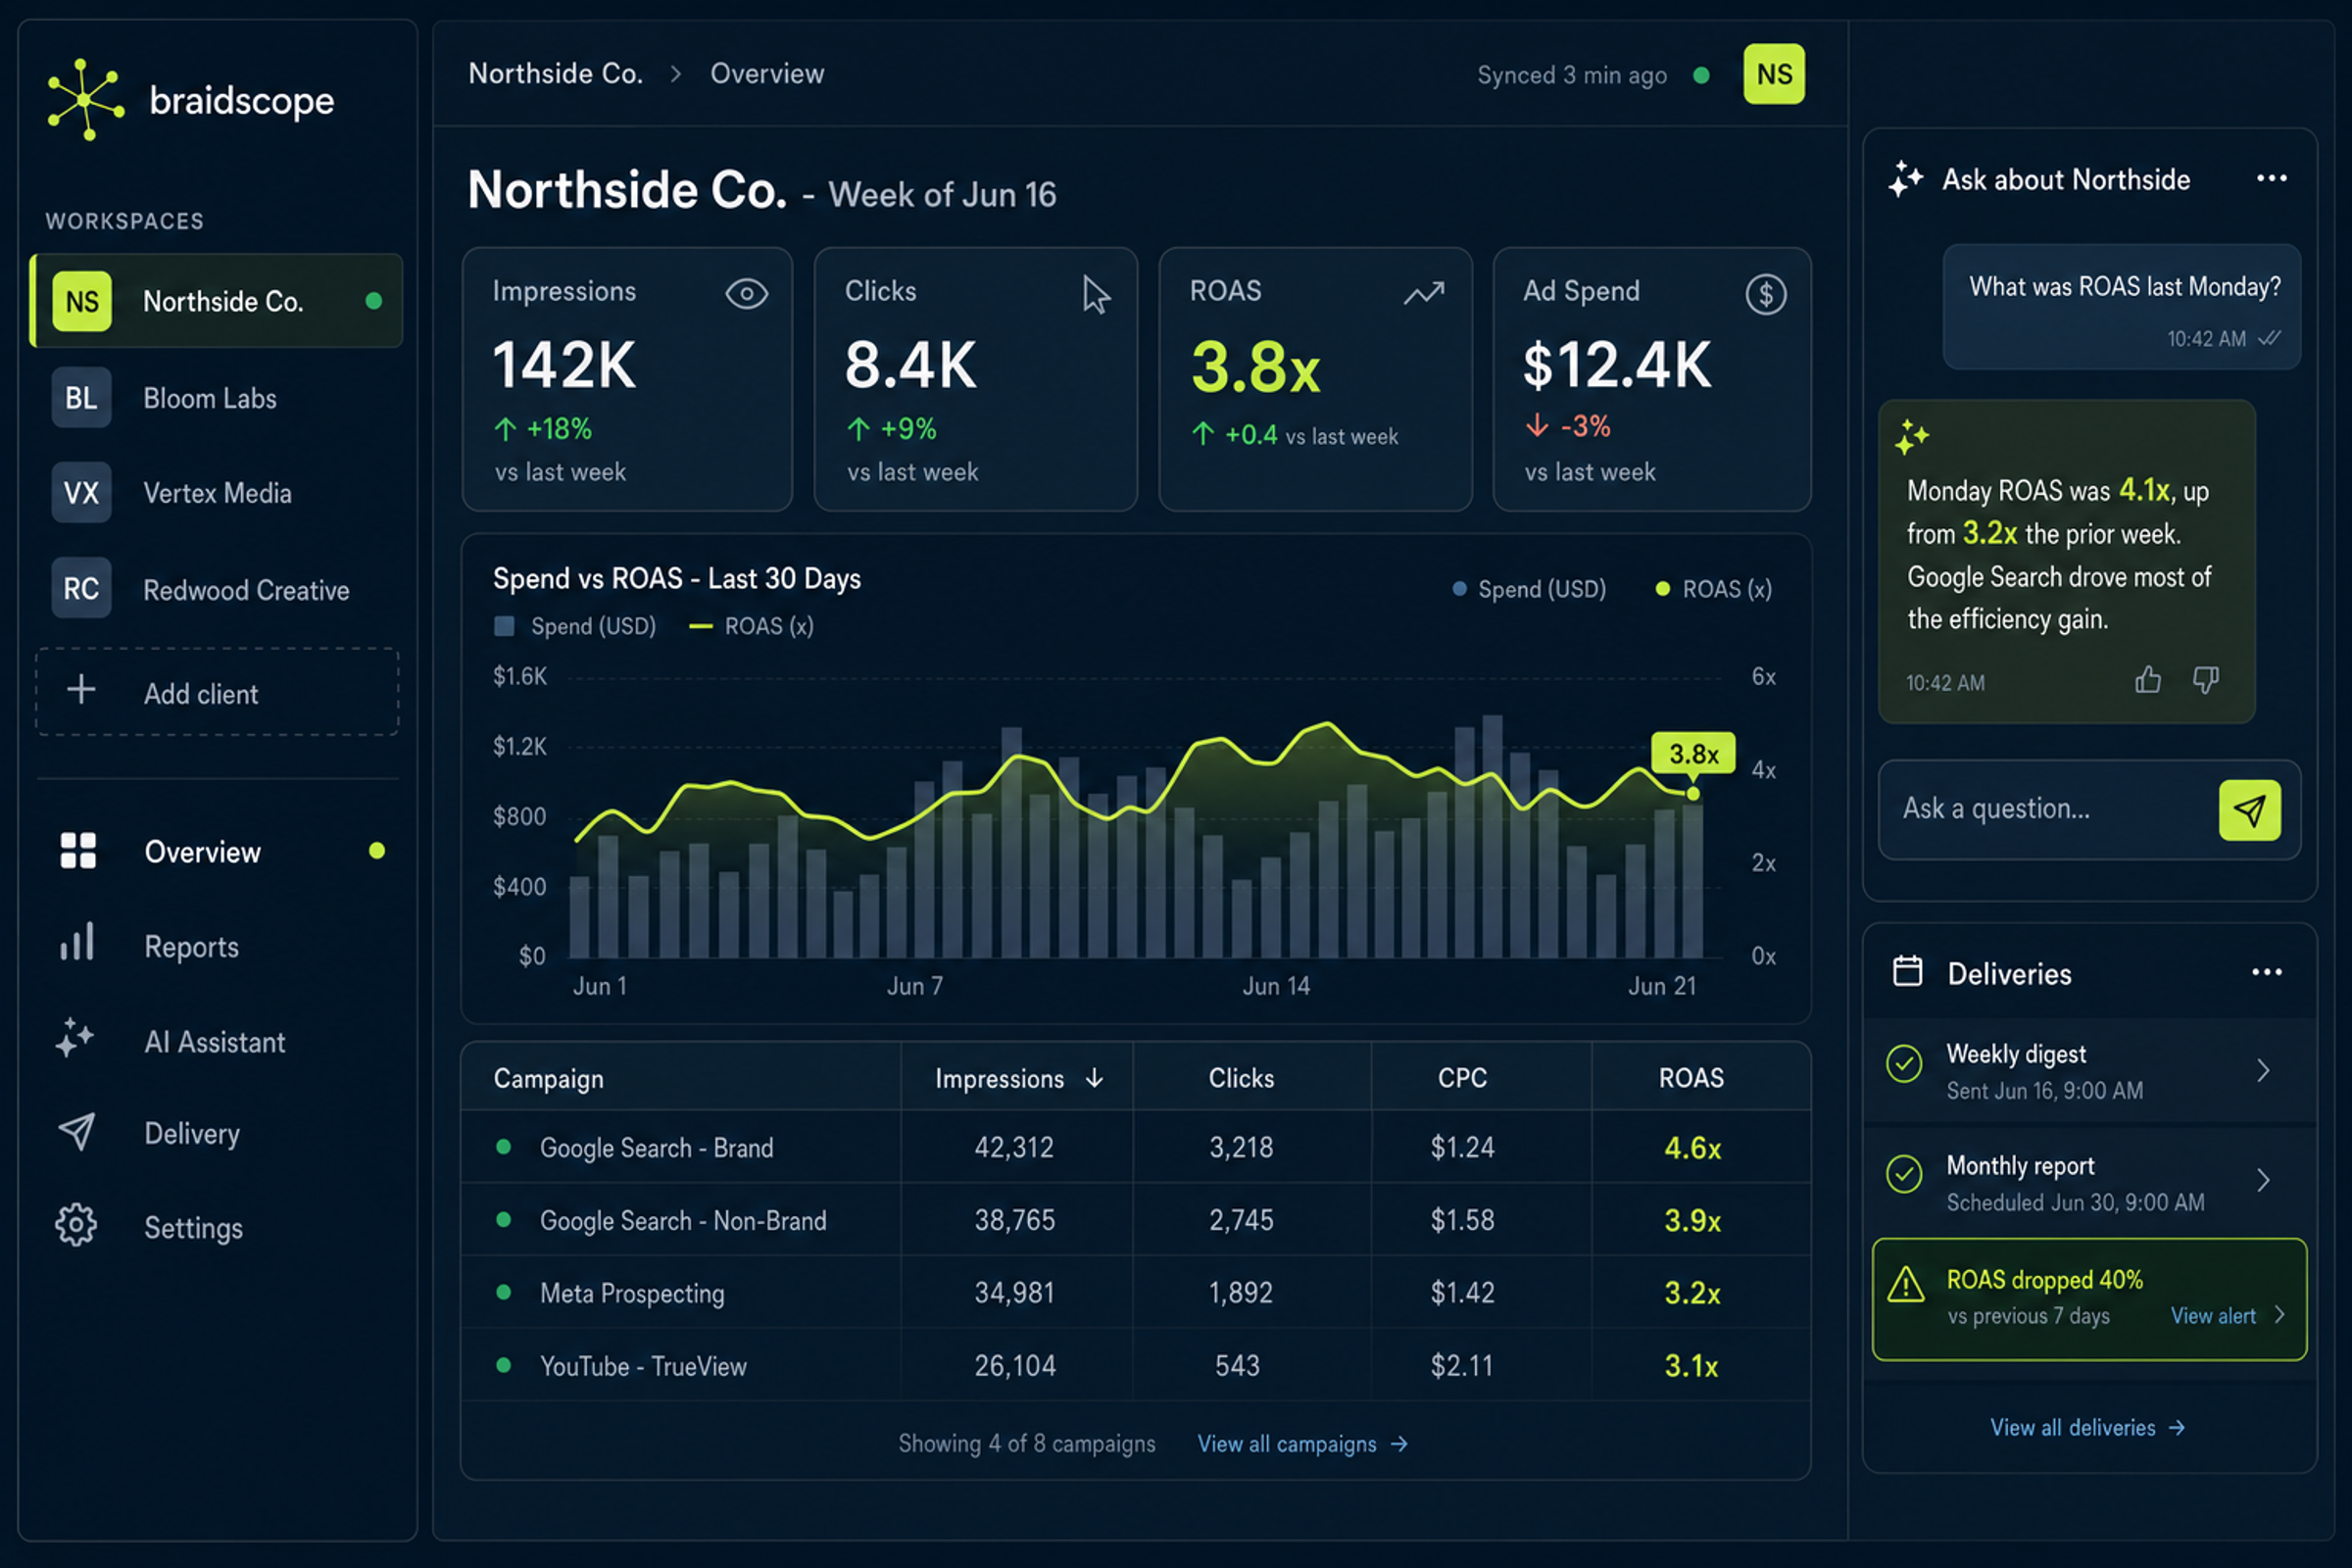Open the NS user avatar in header
This screenshot has height=1568, width=2352.
click(1774, 74)
